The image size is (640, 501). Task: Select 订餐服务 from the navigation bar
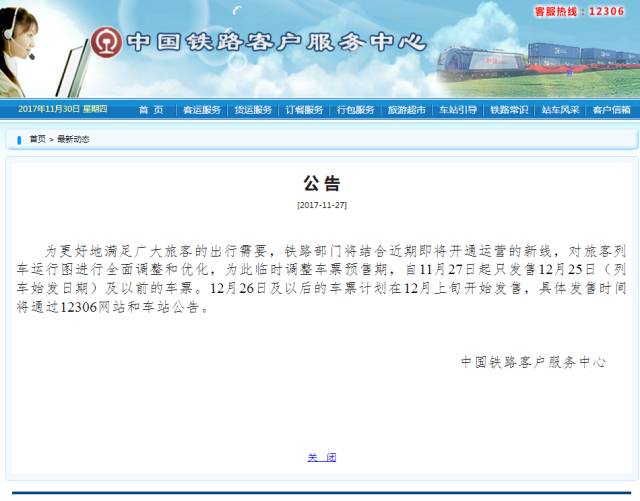(x=304, y=110)
